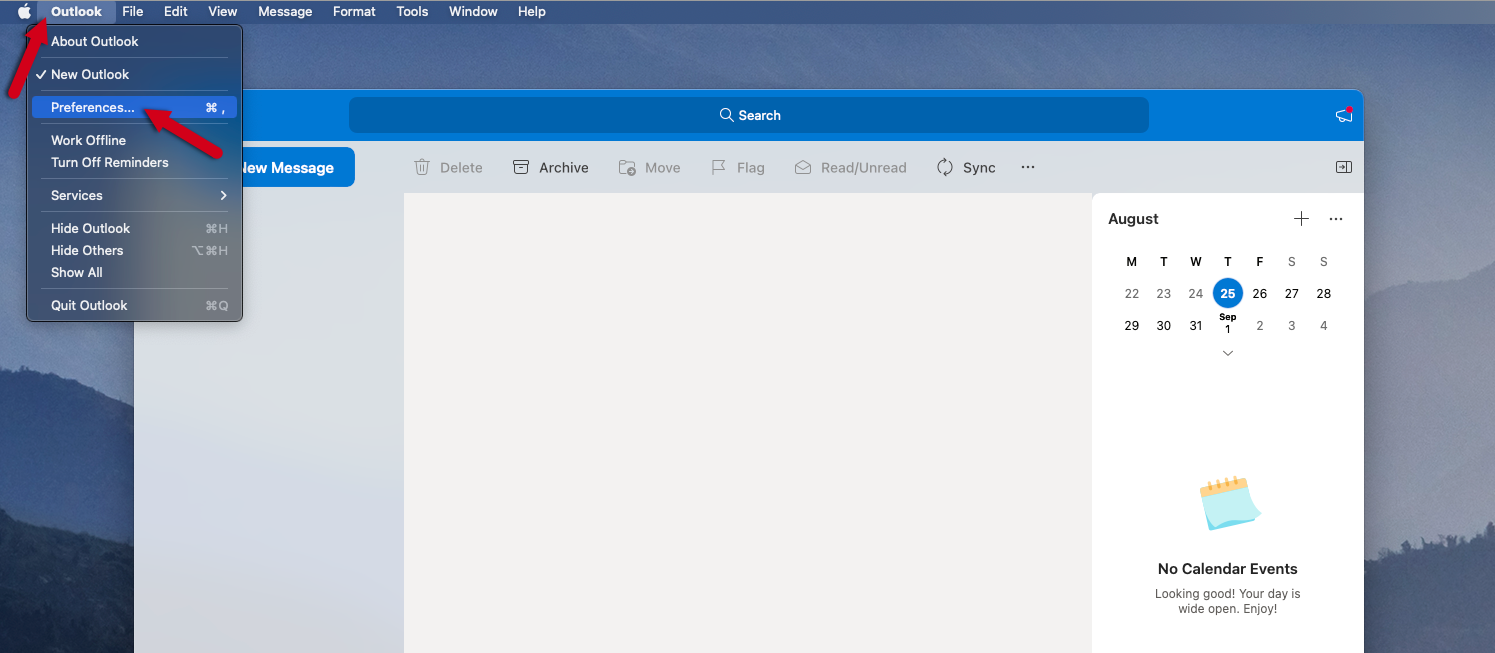The height and width of the screenshot is (653, 1495).
Task: Select About Outlook menu entry
Action: 134,41
